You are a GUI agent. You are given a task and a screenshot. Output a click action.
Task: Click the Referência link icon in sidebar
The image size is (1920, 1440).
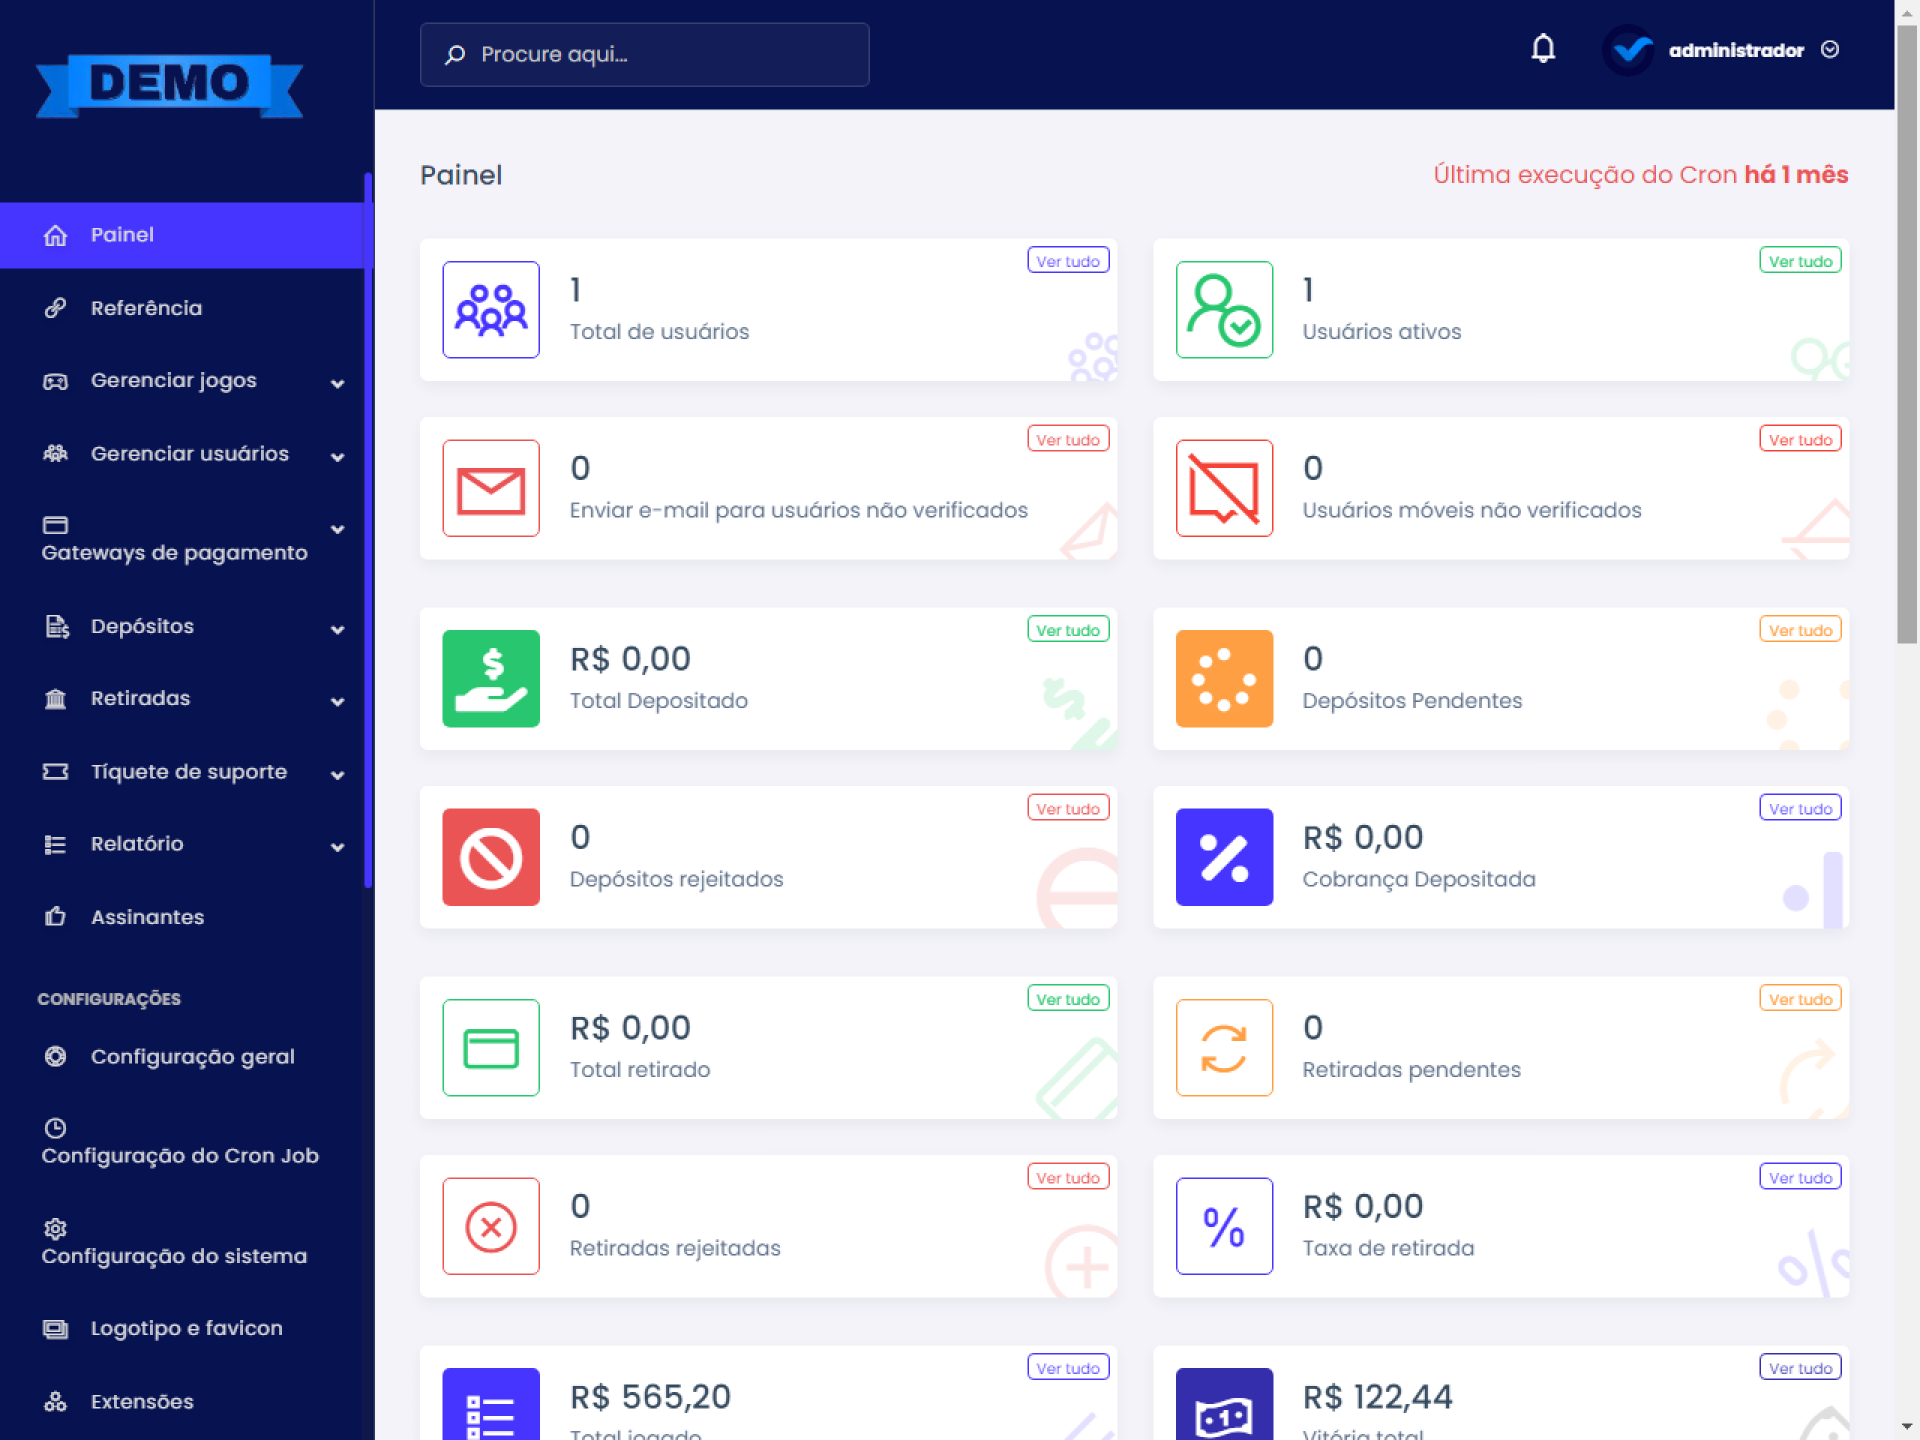[55, 308]
